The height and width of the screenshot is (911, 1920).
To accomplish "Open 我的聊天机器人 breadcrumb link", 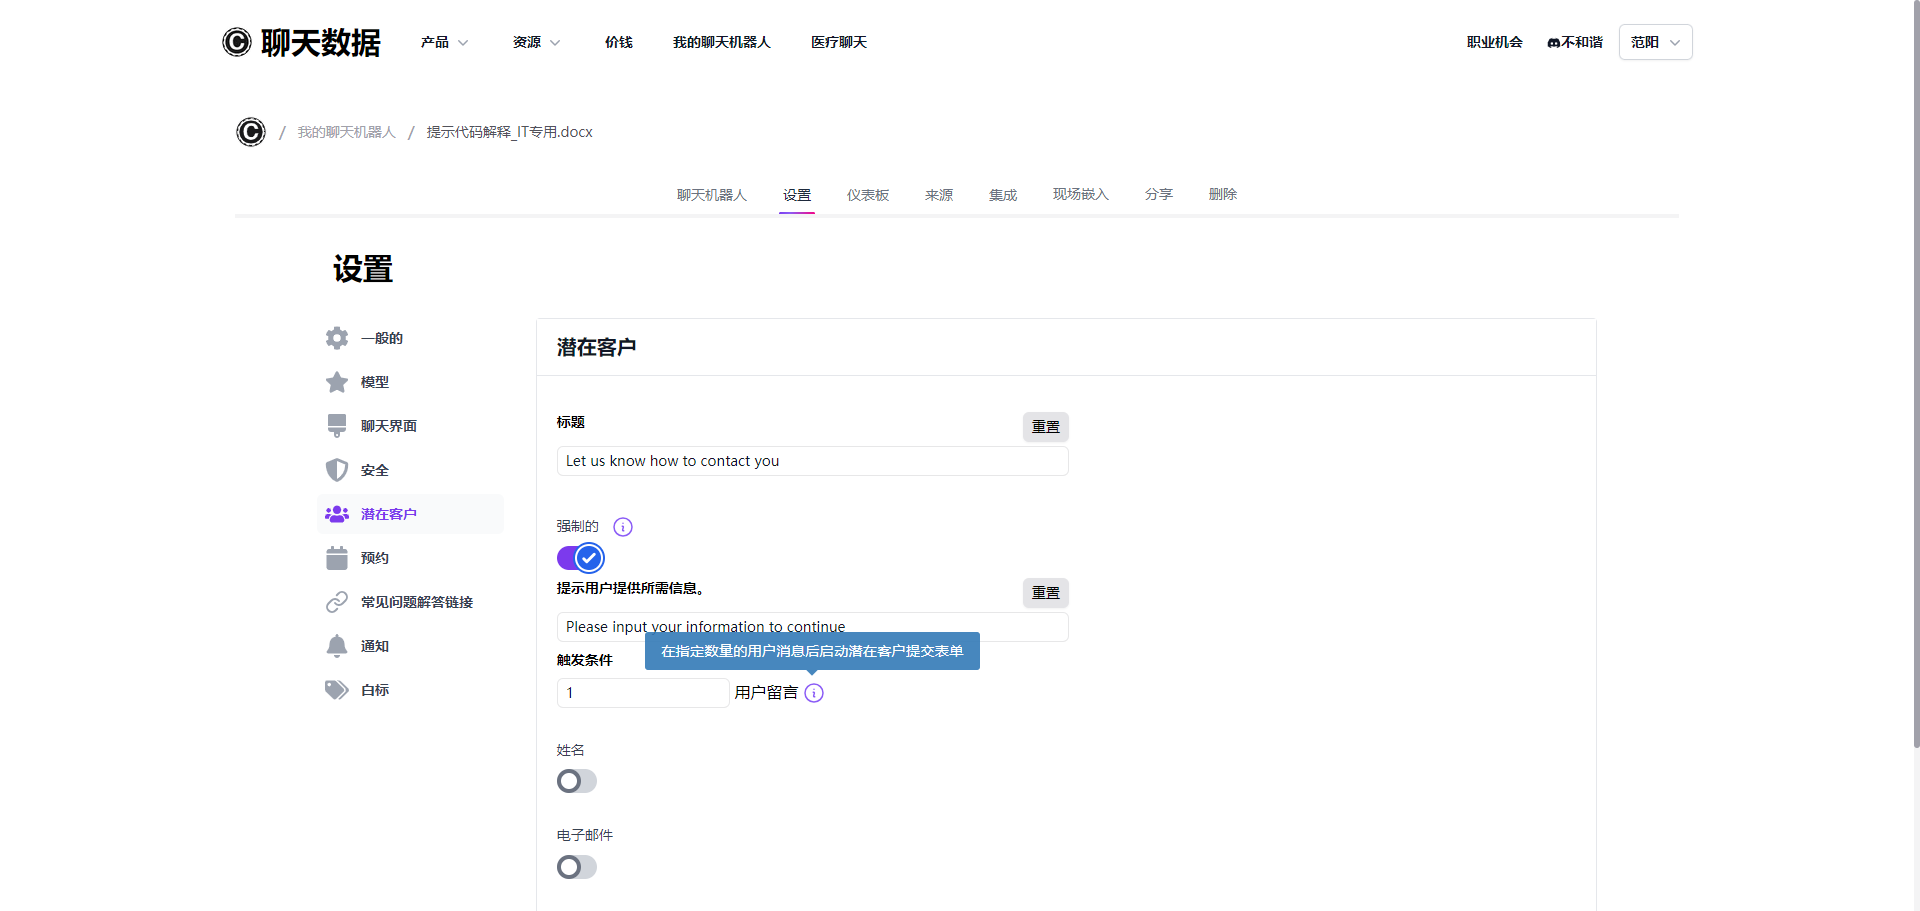I will (x=346, y=132).
